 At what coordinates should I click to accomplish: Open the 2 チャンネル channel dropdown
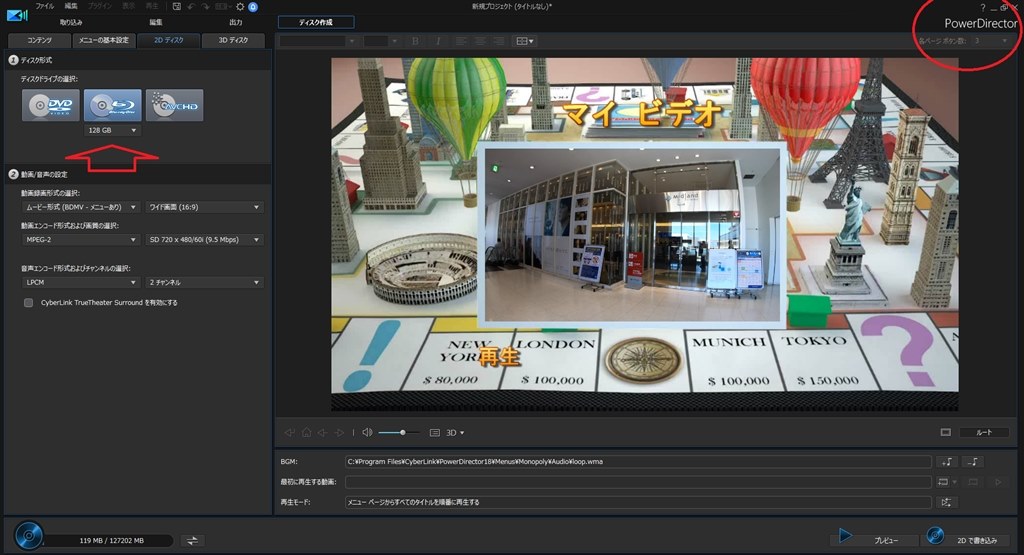click(x=204, y=282)
